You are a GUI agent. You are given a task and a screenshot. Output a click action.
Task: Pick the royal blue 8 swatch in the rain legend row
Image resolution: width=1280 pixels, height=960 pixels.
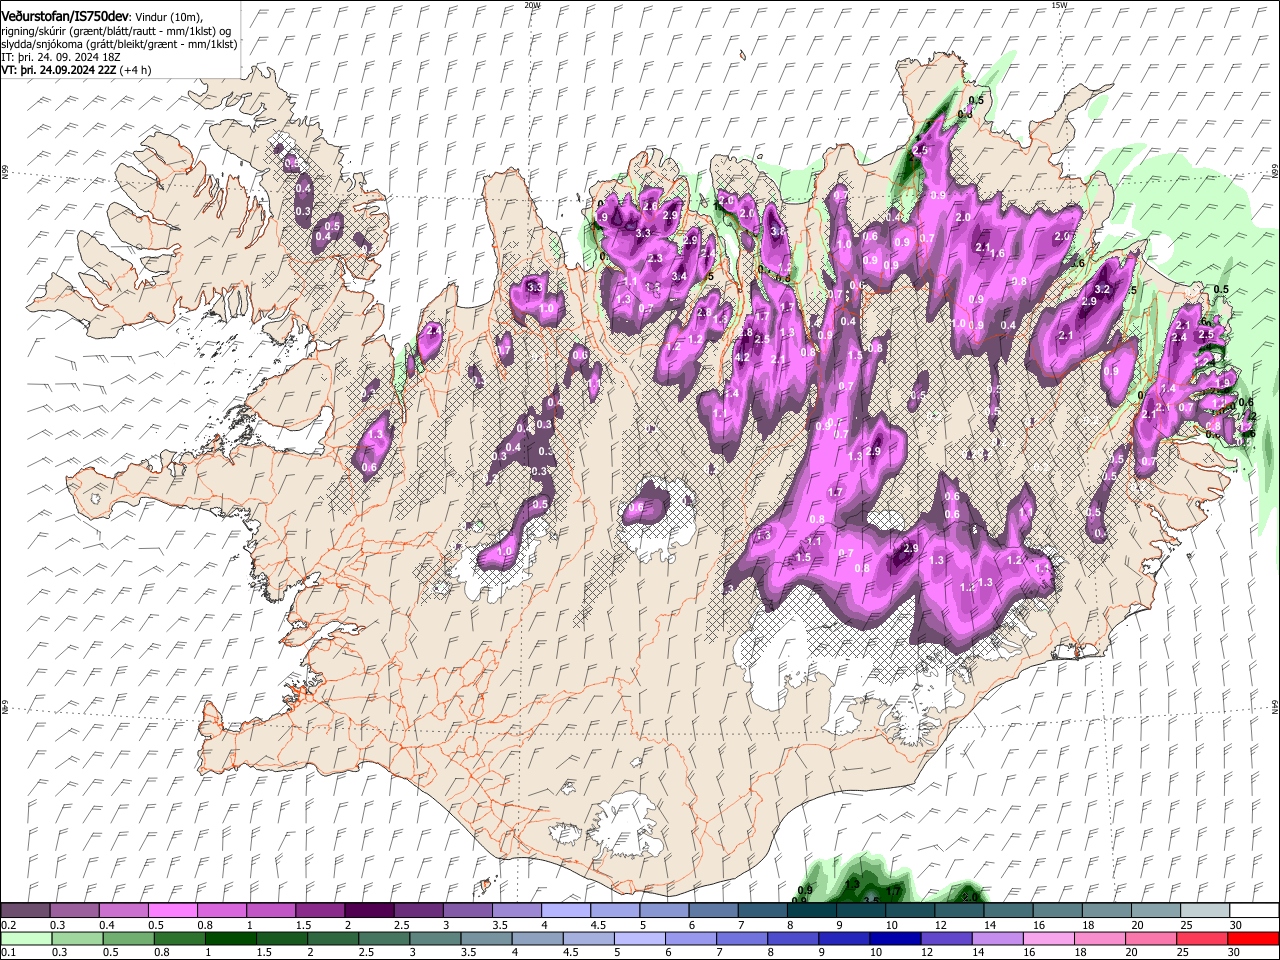click(791, 938)
